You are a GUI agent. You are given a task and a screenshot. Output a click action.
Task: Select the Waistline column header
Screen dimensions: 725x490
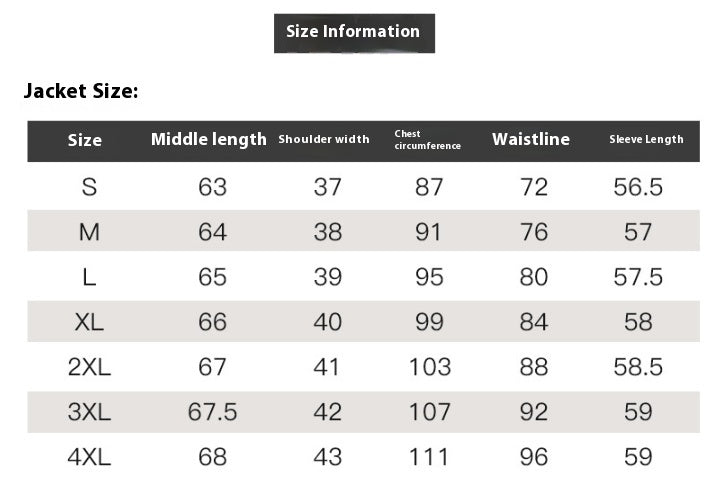[530, 139]
